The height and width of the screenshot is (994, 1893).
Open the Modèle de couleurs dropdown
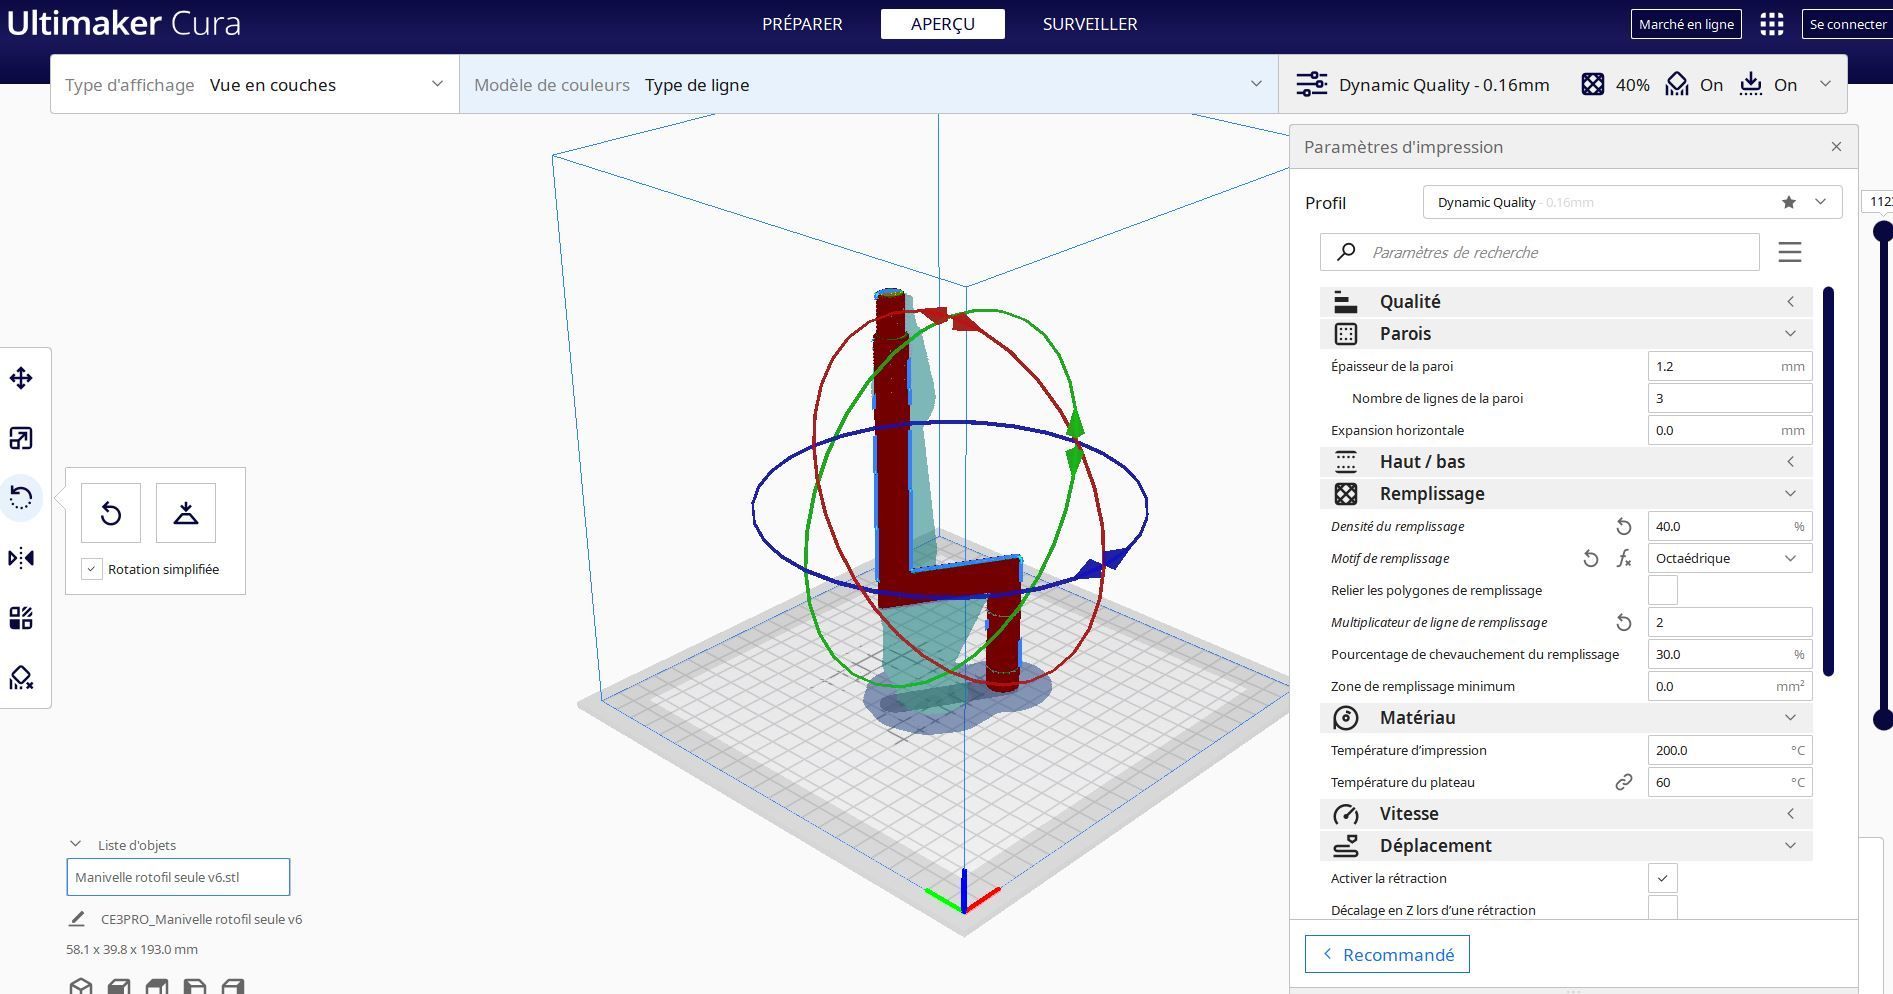coord(869,85)
